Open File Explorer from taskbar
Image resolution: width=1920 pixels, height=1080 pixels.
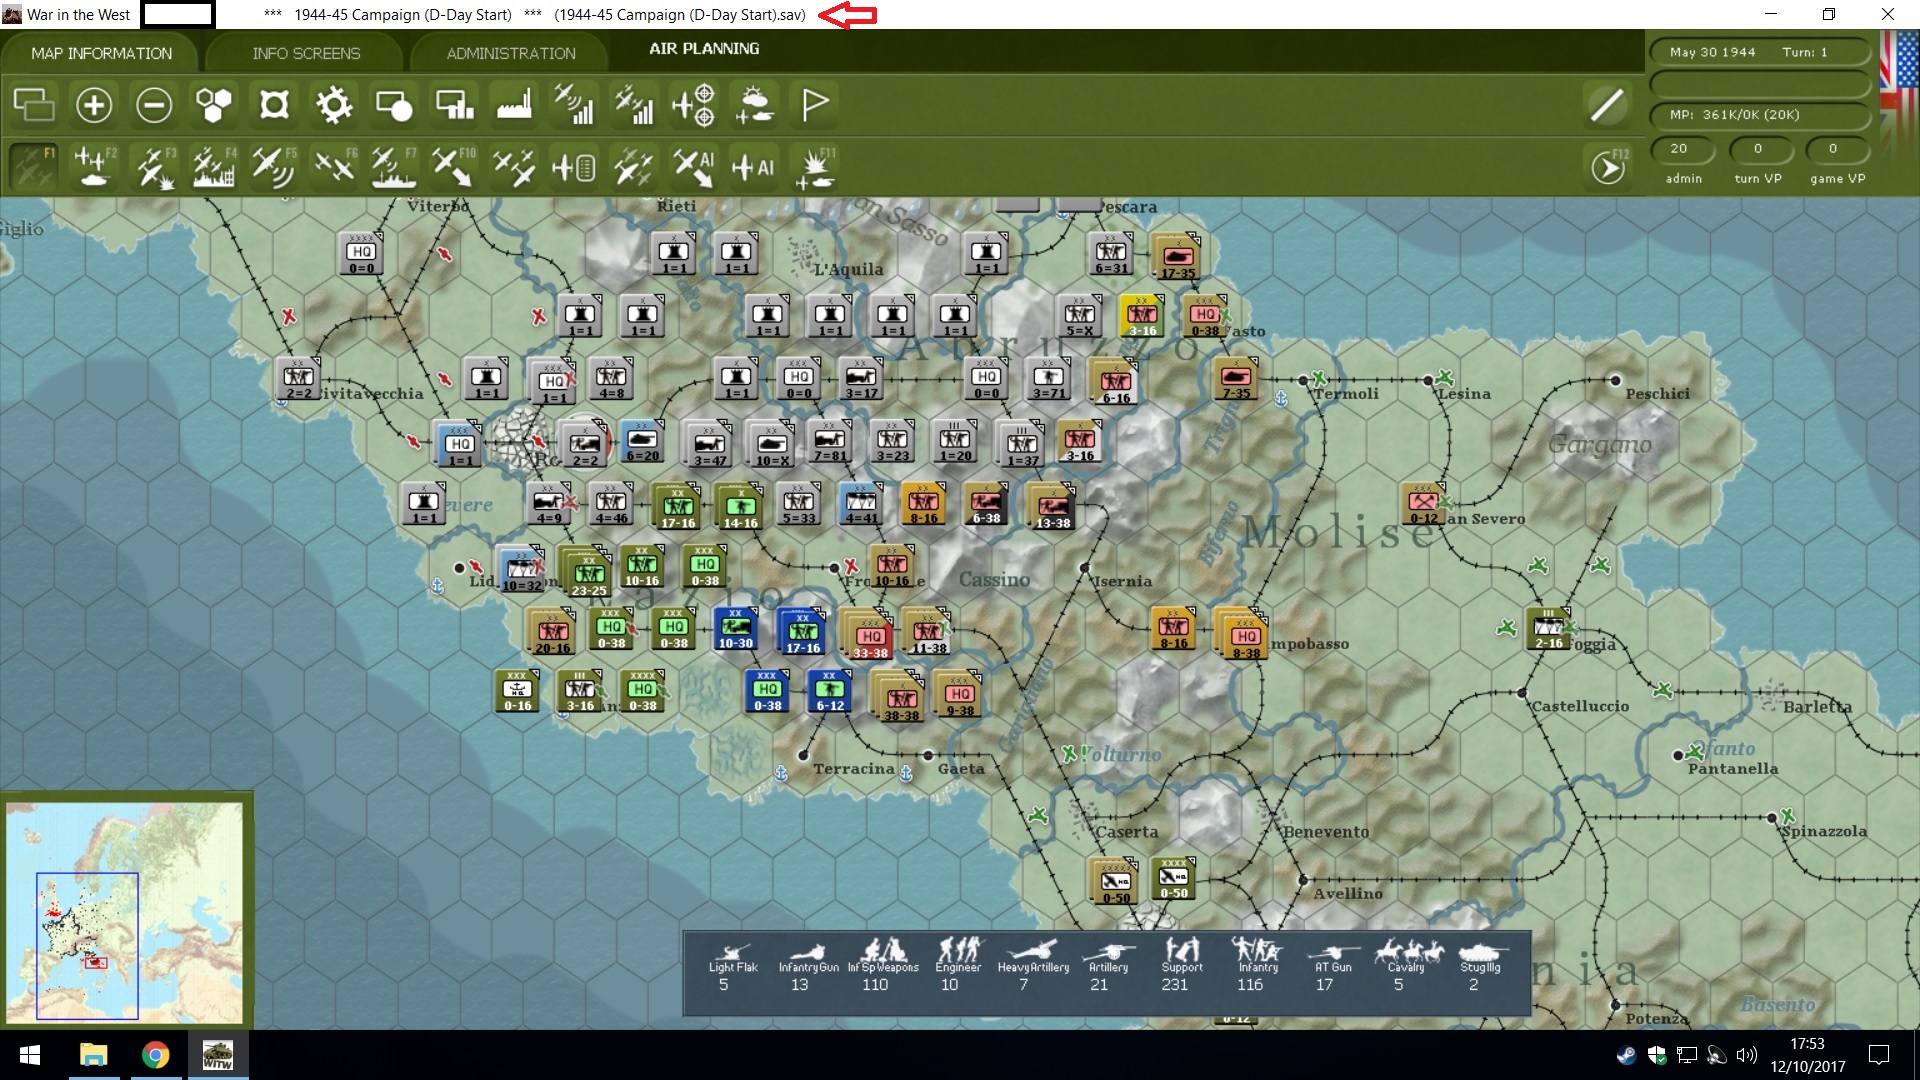93,1055
